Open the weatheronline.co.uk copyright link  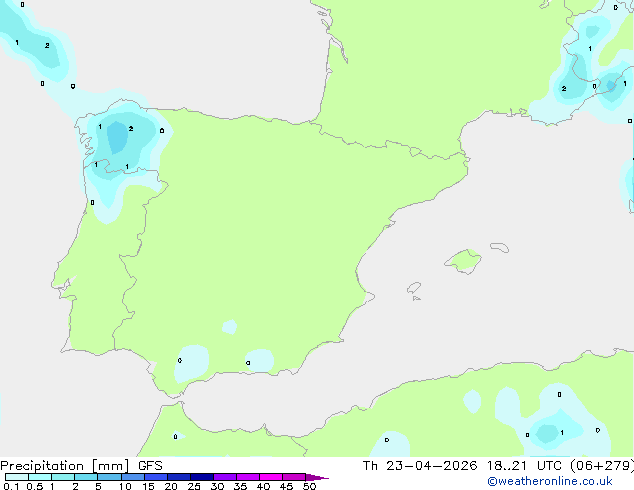pos(550,481)
